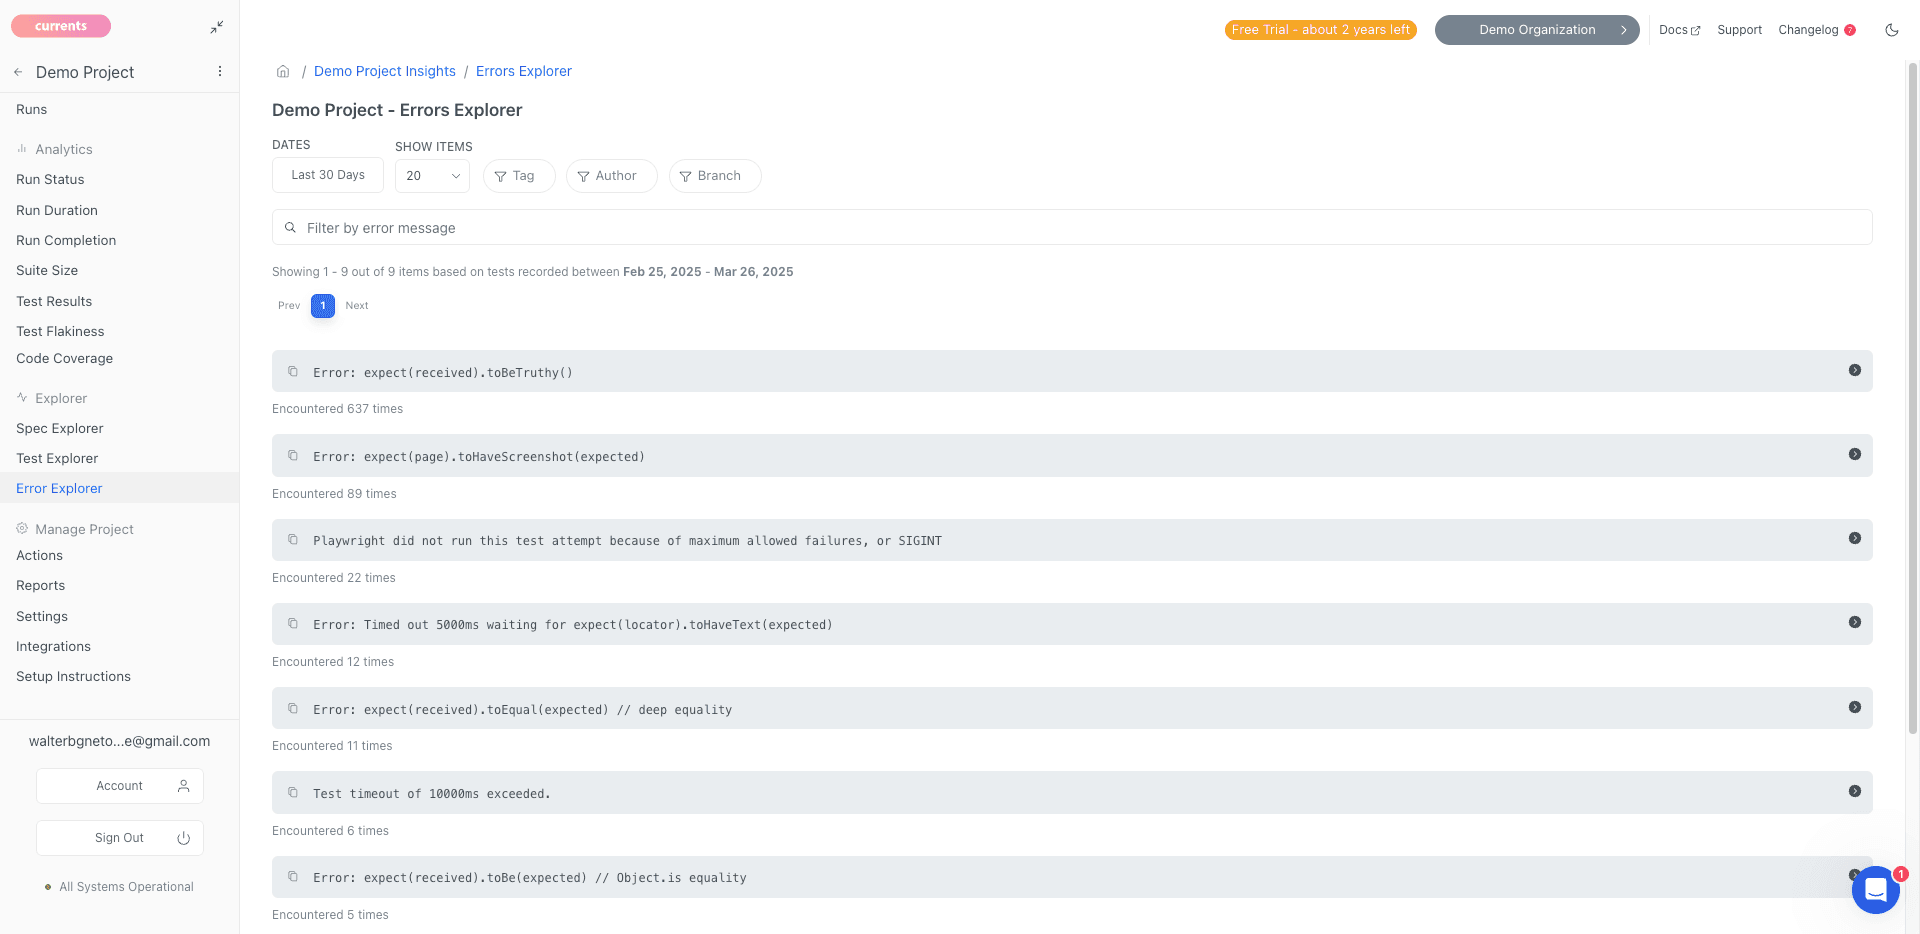
Task: Click the Sign Out button
Action: (x=120, y=838)
